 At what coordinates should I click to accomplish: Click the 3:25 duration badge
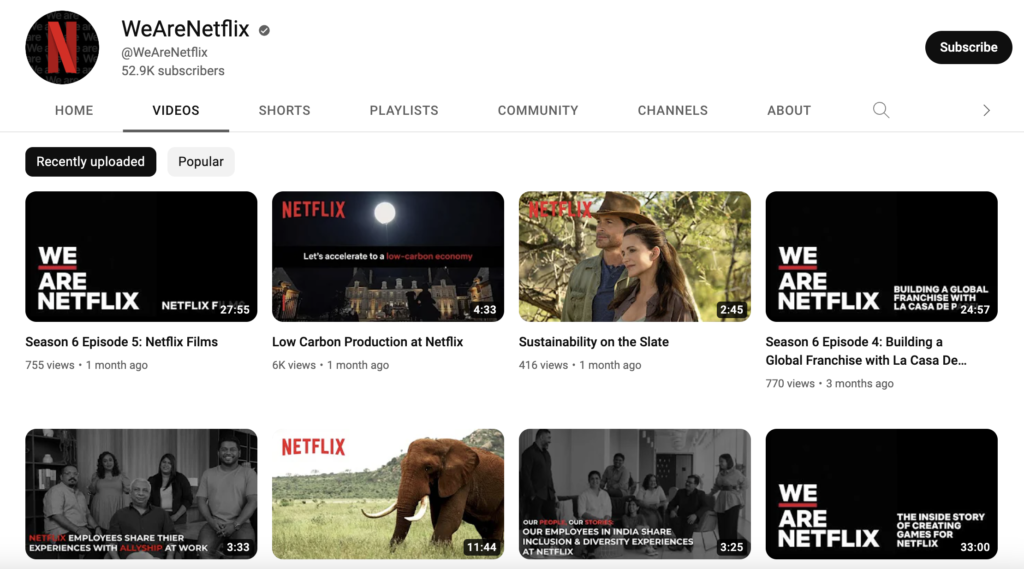click(731, 547)
